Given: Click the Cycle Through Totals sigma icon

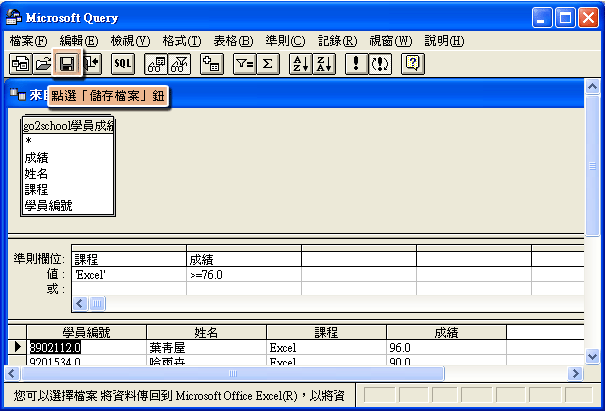Looking at the screenshot, I should tap(267, 64).
